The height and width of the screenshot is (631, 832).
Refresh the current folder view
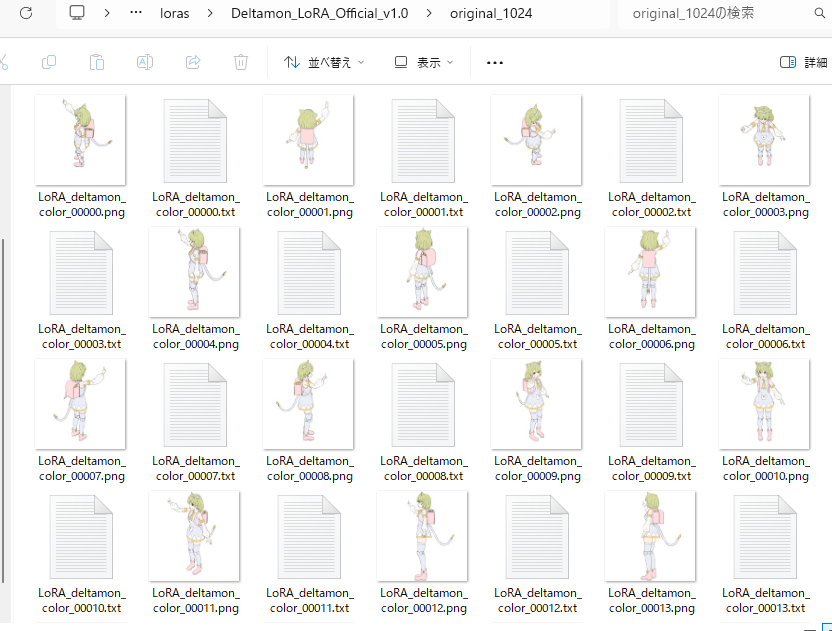click(26, 13)
